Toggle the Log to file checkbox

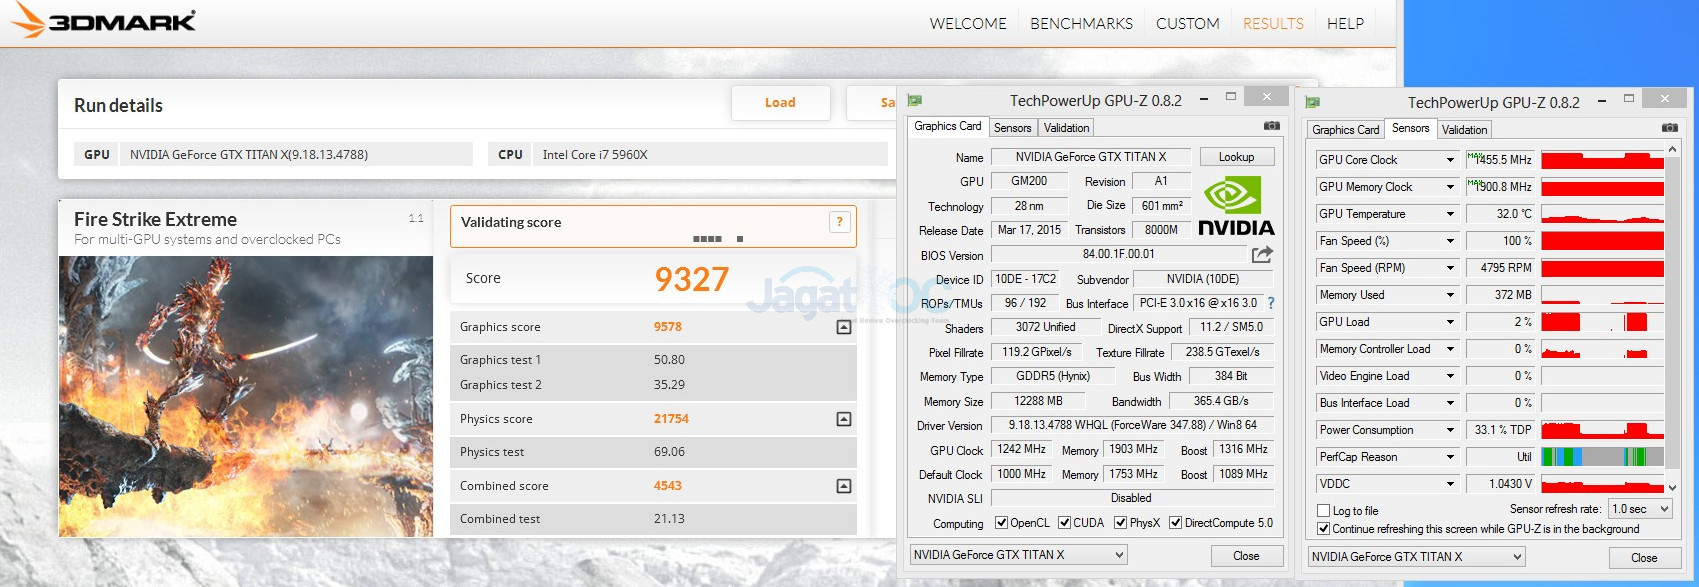1324,511
